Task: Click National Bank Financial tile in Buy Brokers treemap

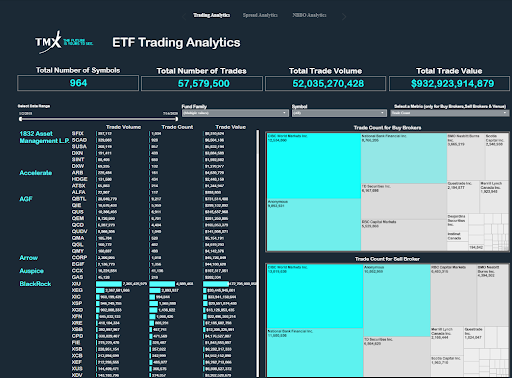Action: pyautogui.click(x=404, y=158)
